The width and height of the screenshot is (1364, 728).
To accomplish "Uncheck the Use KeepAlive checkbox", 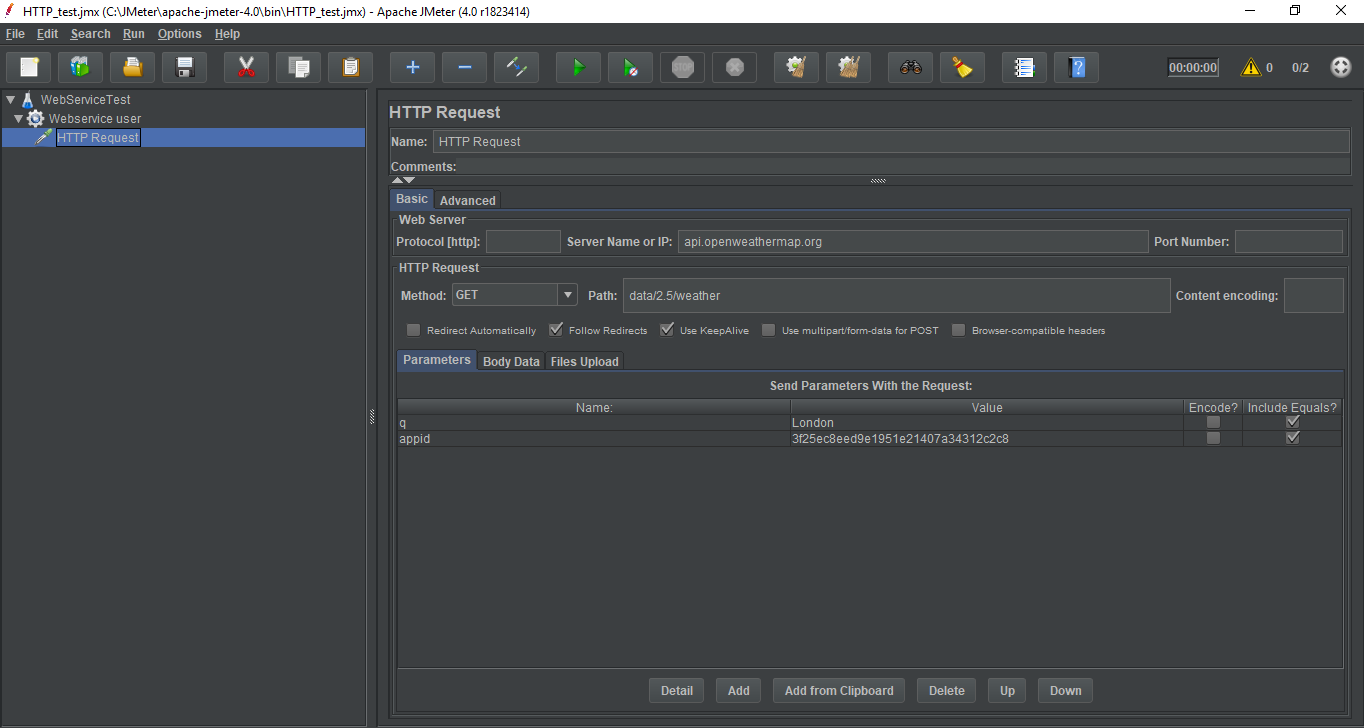I will coord(667,331).
